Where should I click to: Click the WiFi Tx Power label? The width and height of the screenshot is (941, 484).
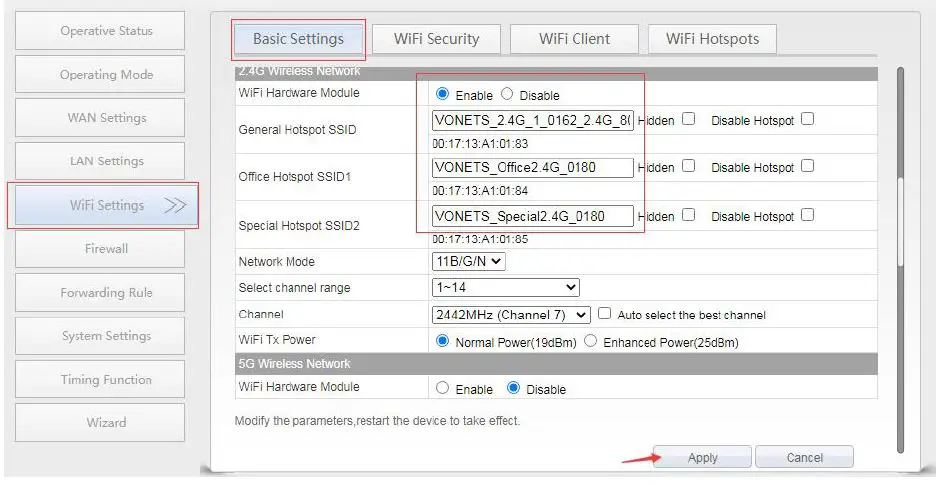(277, 340)
